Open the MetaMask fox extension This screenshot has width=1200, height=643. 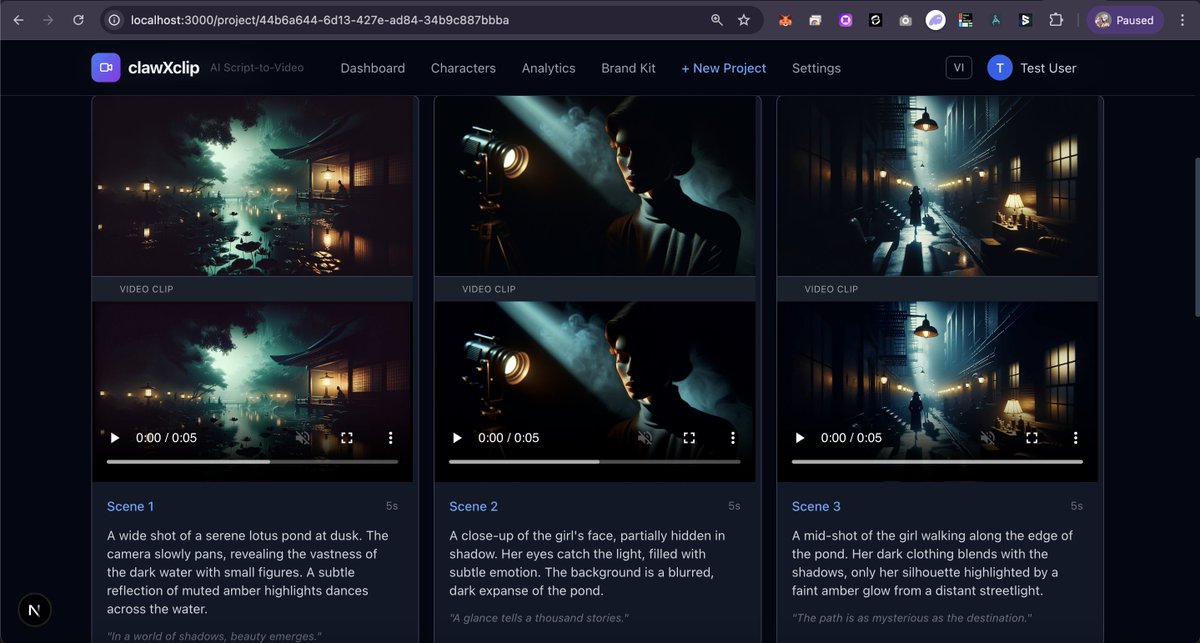787,20
